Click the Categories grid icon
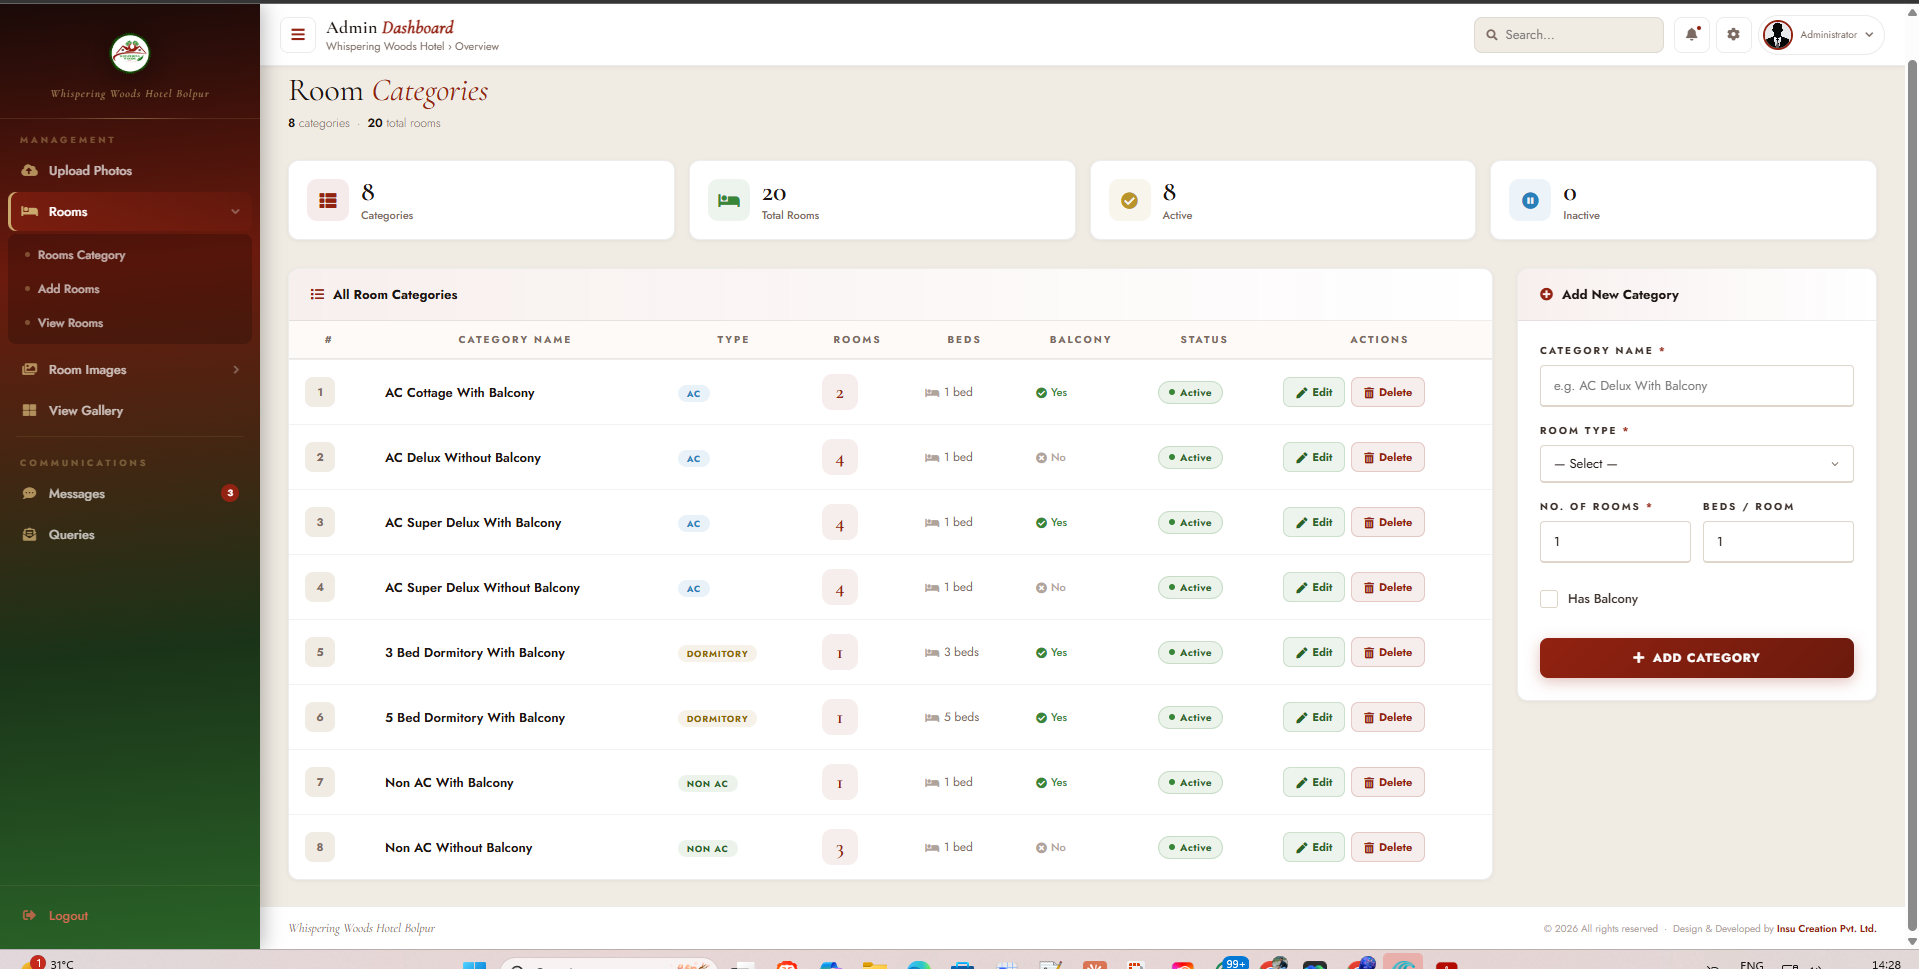The height and width of the screenshot is (969, 1919). (328, 201)
